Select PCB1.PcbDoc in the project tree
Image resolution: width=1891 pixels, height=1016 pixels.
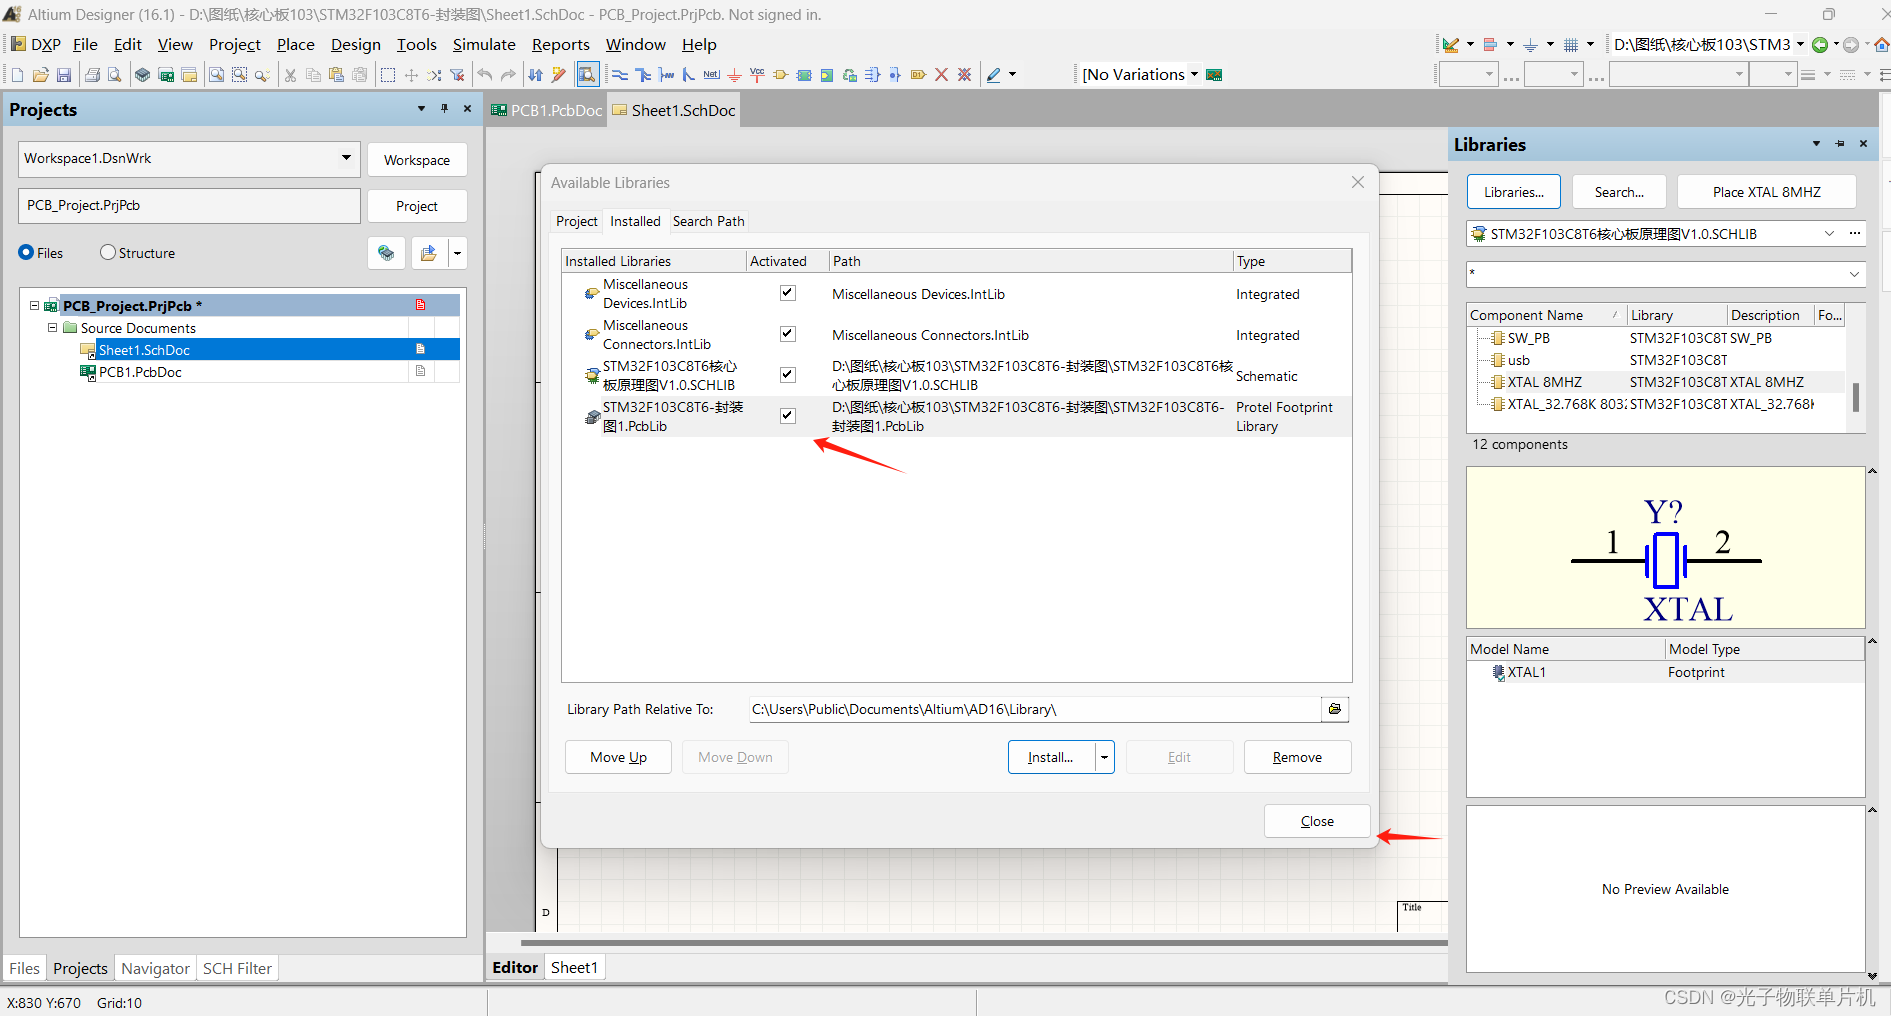[140, 372]
